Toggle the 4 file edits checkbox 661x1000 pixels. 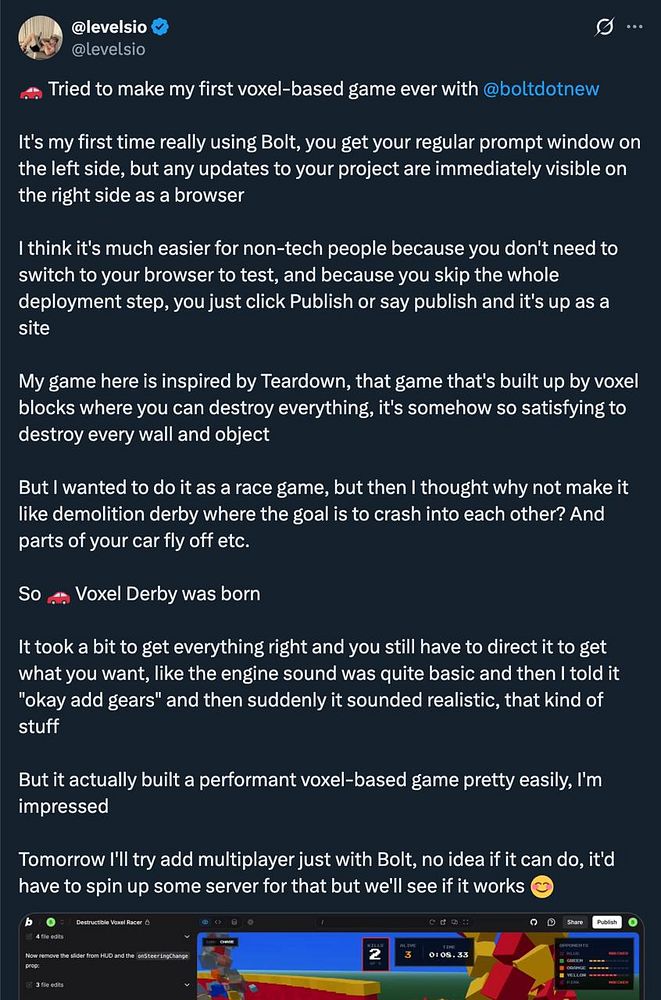pos(29,937)
